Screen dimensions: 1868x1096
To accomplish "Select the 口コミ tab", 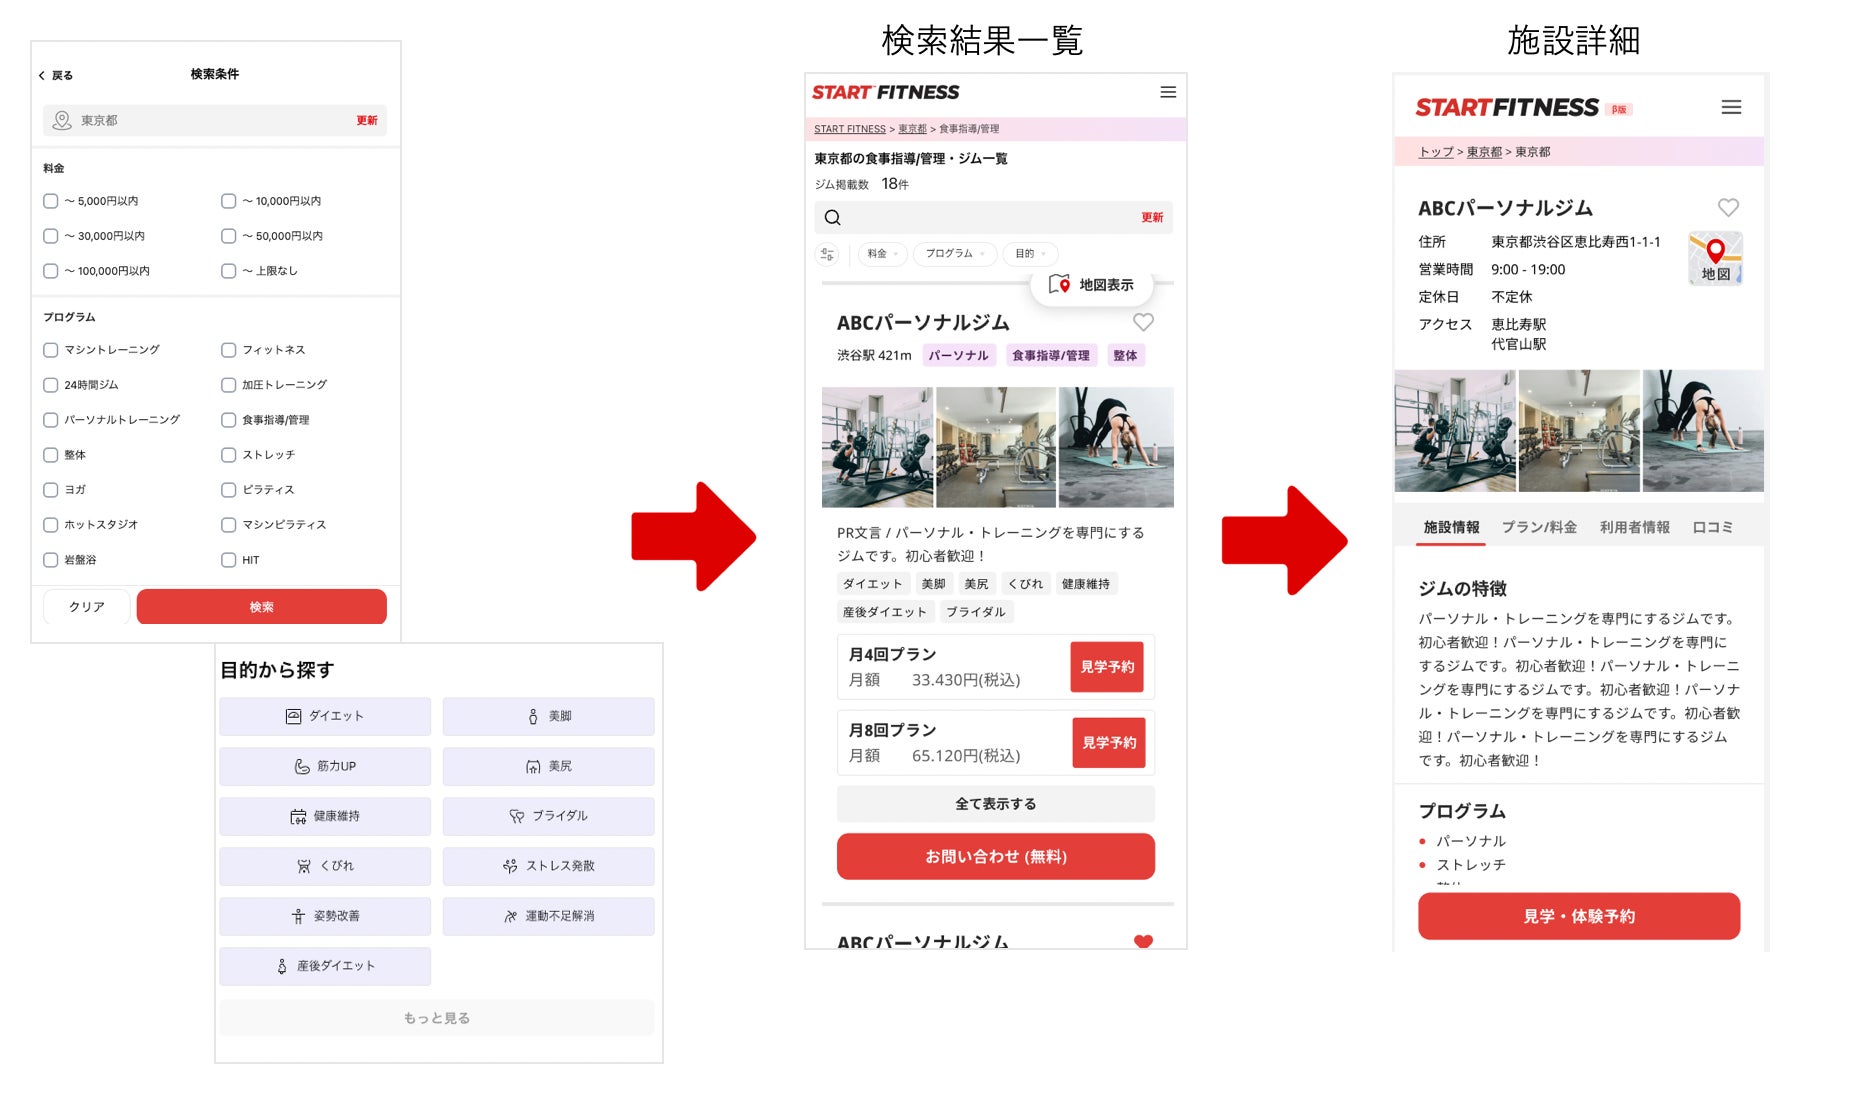I will tap(1712, 527).
